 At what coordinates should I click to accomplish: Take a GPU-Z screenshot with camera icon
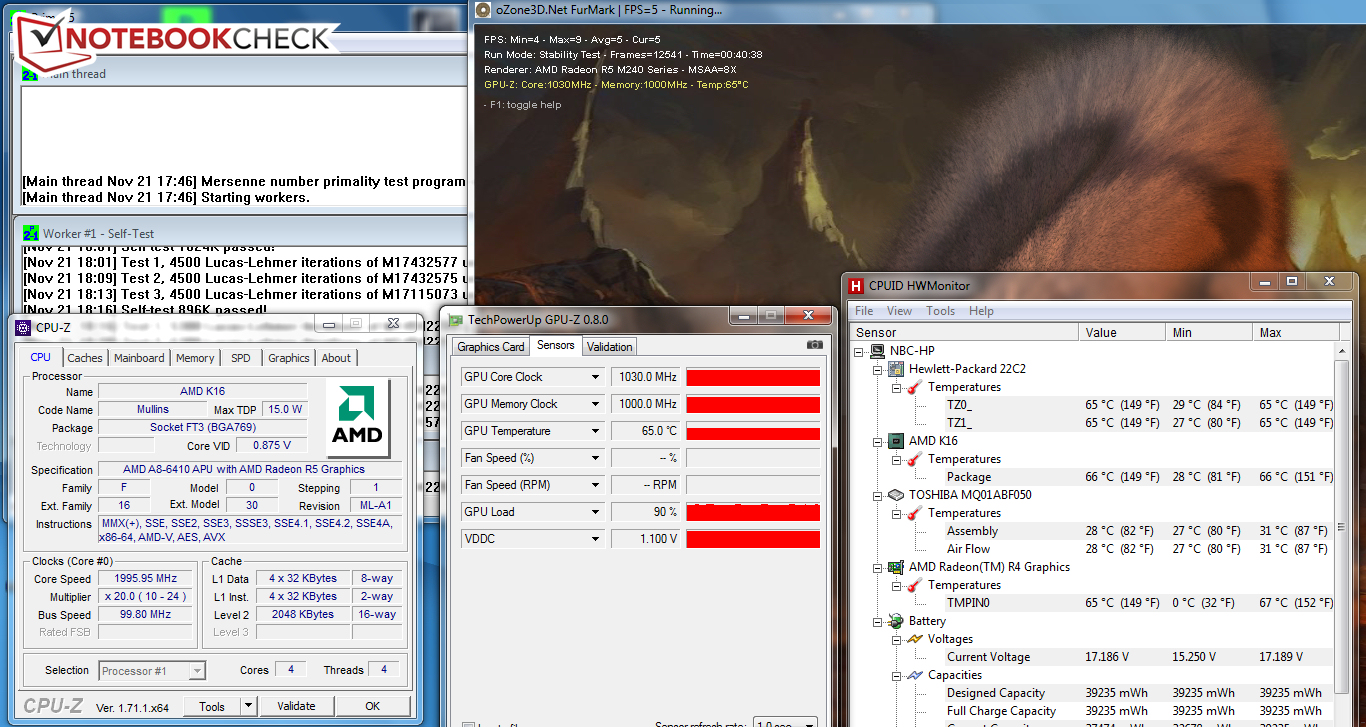pyautogui.click(x=814, y=345)
